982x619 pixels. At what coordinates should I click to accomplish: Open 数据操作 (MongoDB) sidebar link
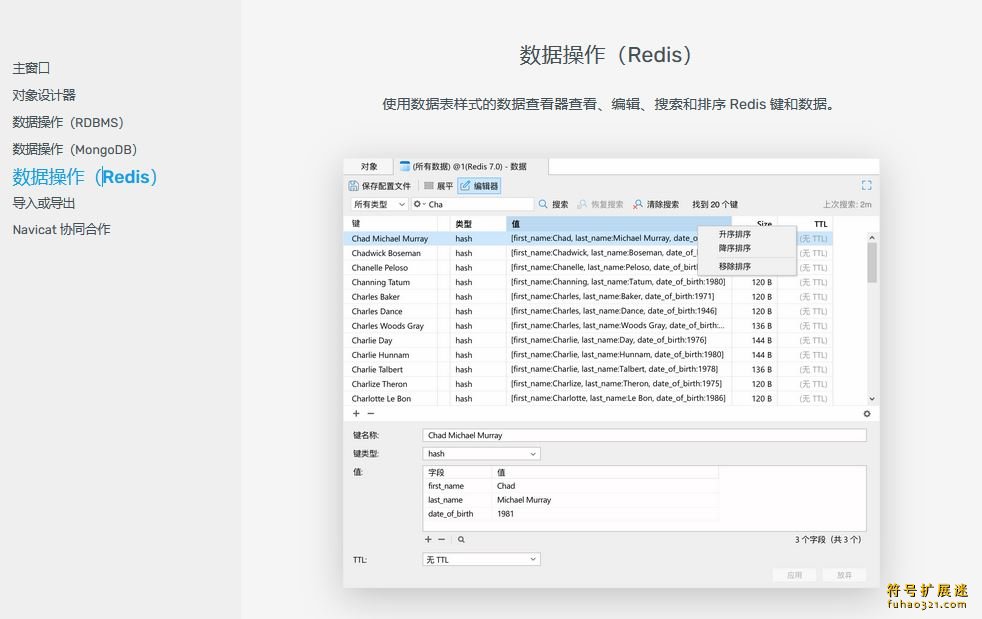pos(75,149)
